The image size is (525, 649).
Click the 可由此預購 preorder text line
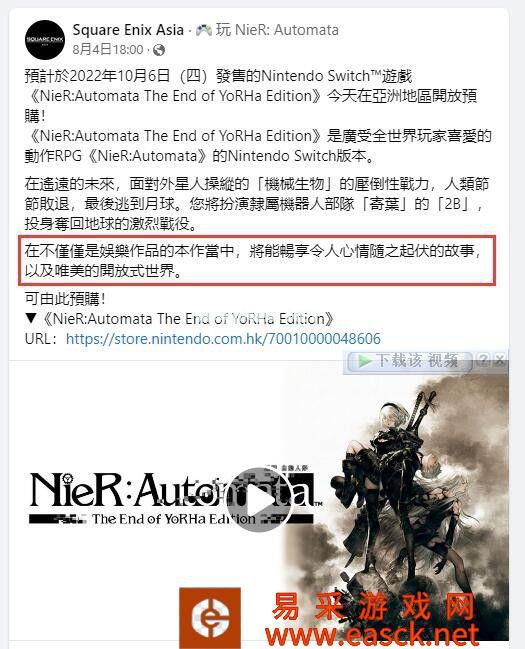(65, 299)
